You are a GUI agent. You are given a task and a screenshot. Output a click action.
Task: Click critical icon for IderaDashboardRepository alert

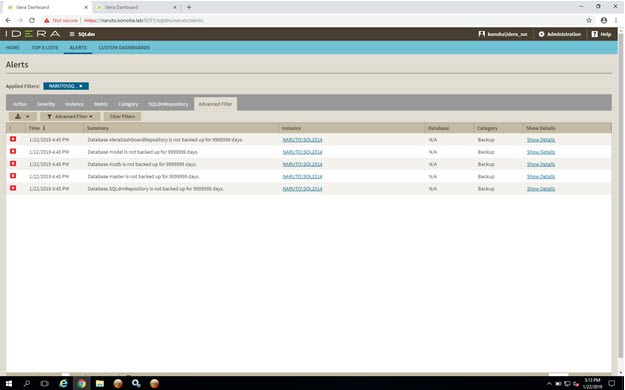click(x=13, y=139)
